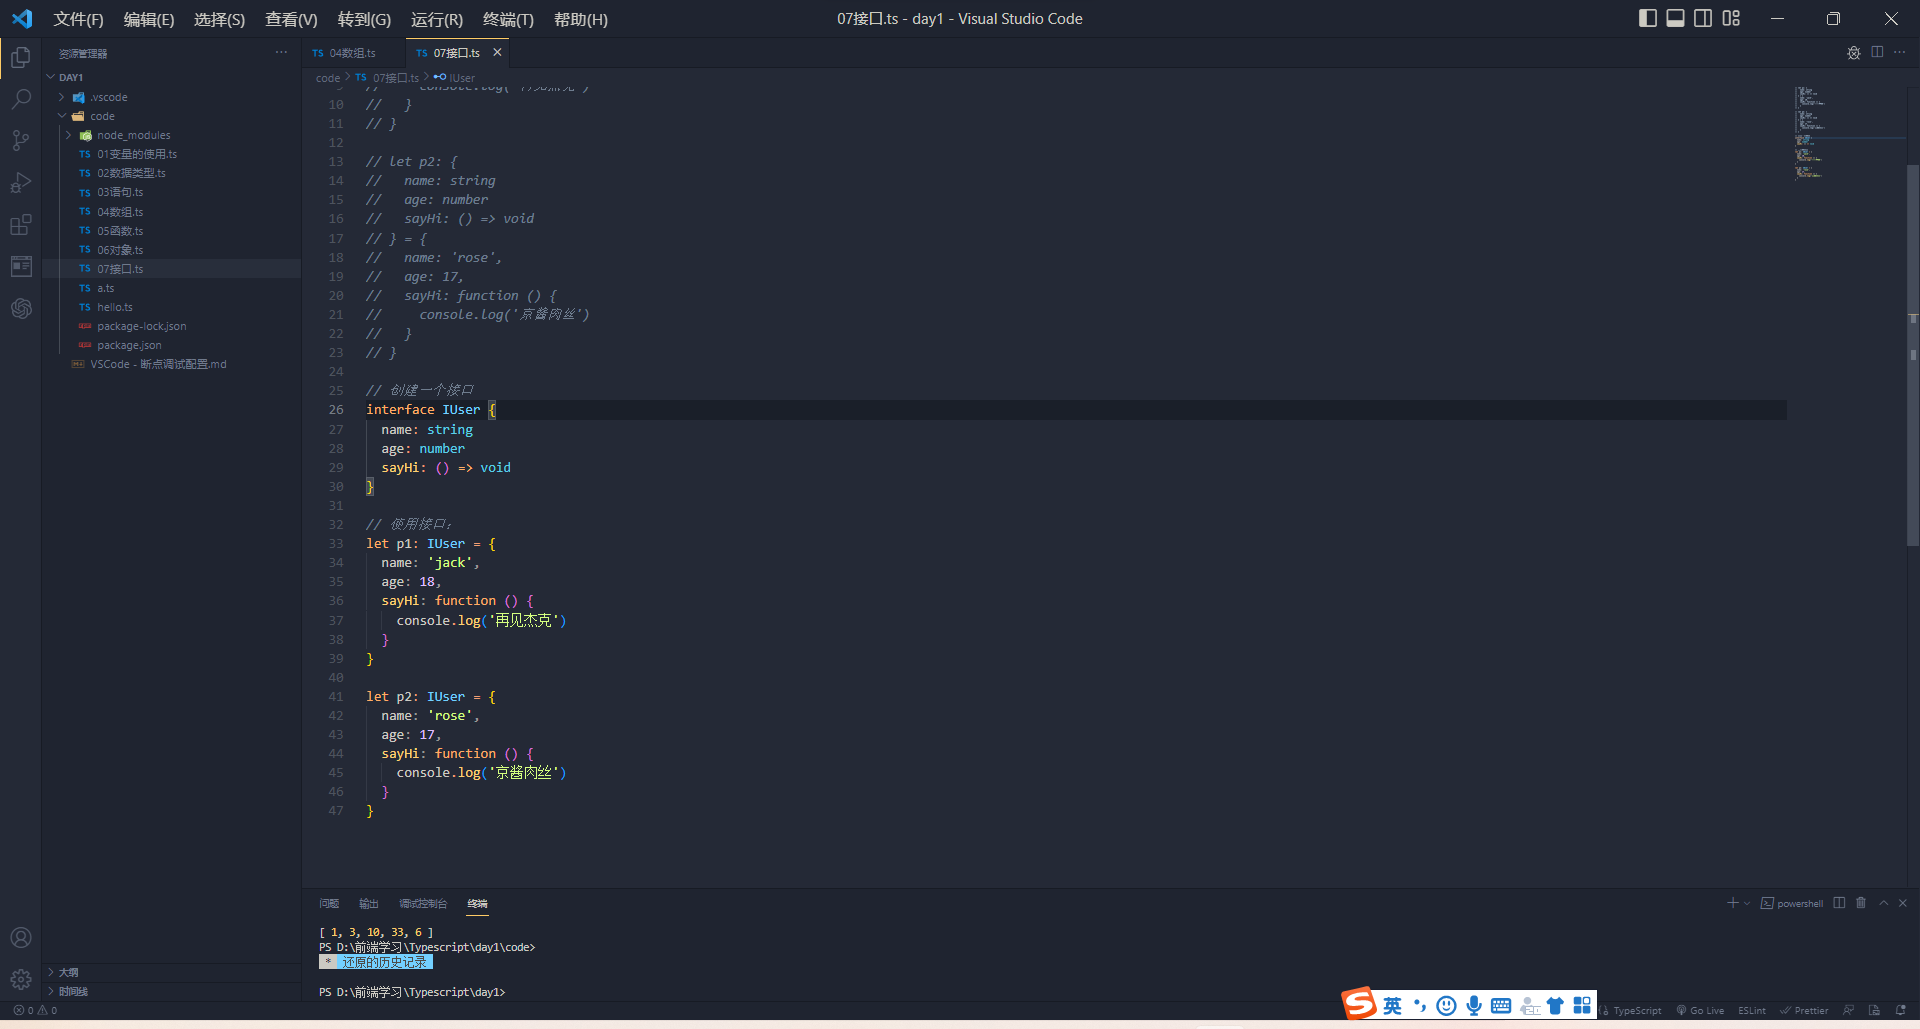
Task: Click Prettier in the status bar
Action: pyautogui.click(x=1804, y=1010)
